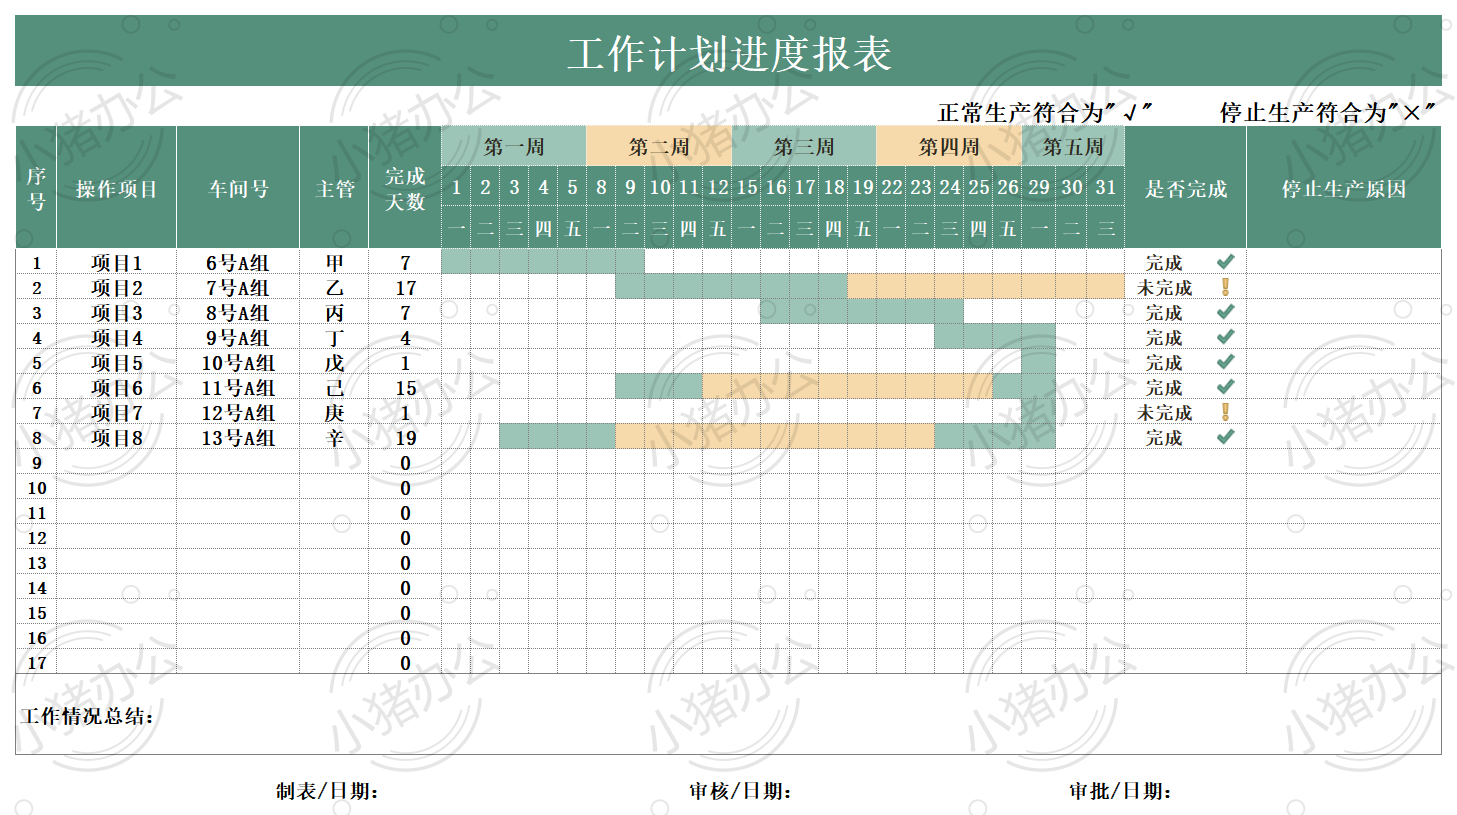This screenshot has width=1457, height=815.
Task: Click the yellow exclamation icon in row 项目2
Action: [x=1225, y=287]
